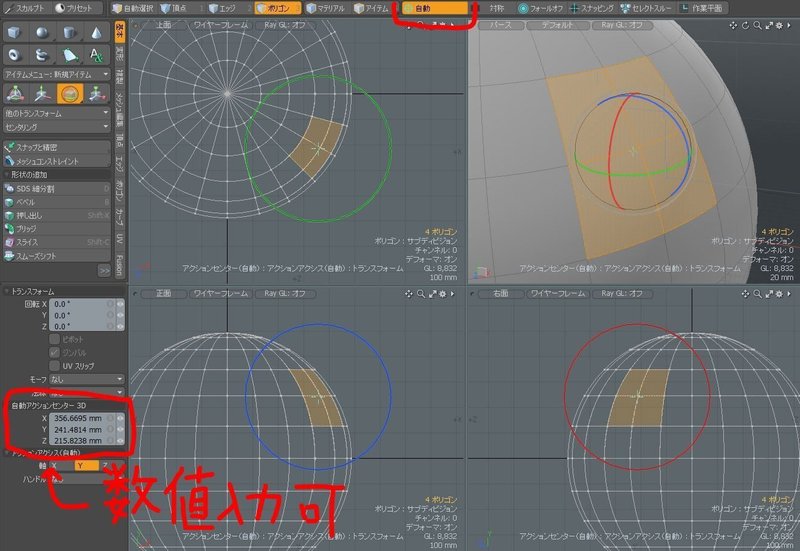
Task: Click the スライス tool button
Action: (57, 242)
